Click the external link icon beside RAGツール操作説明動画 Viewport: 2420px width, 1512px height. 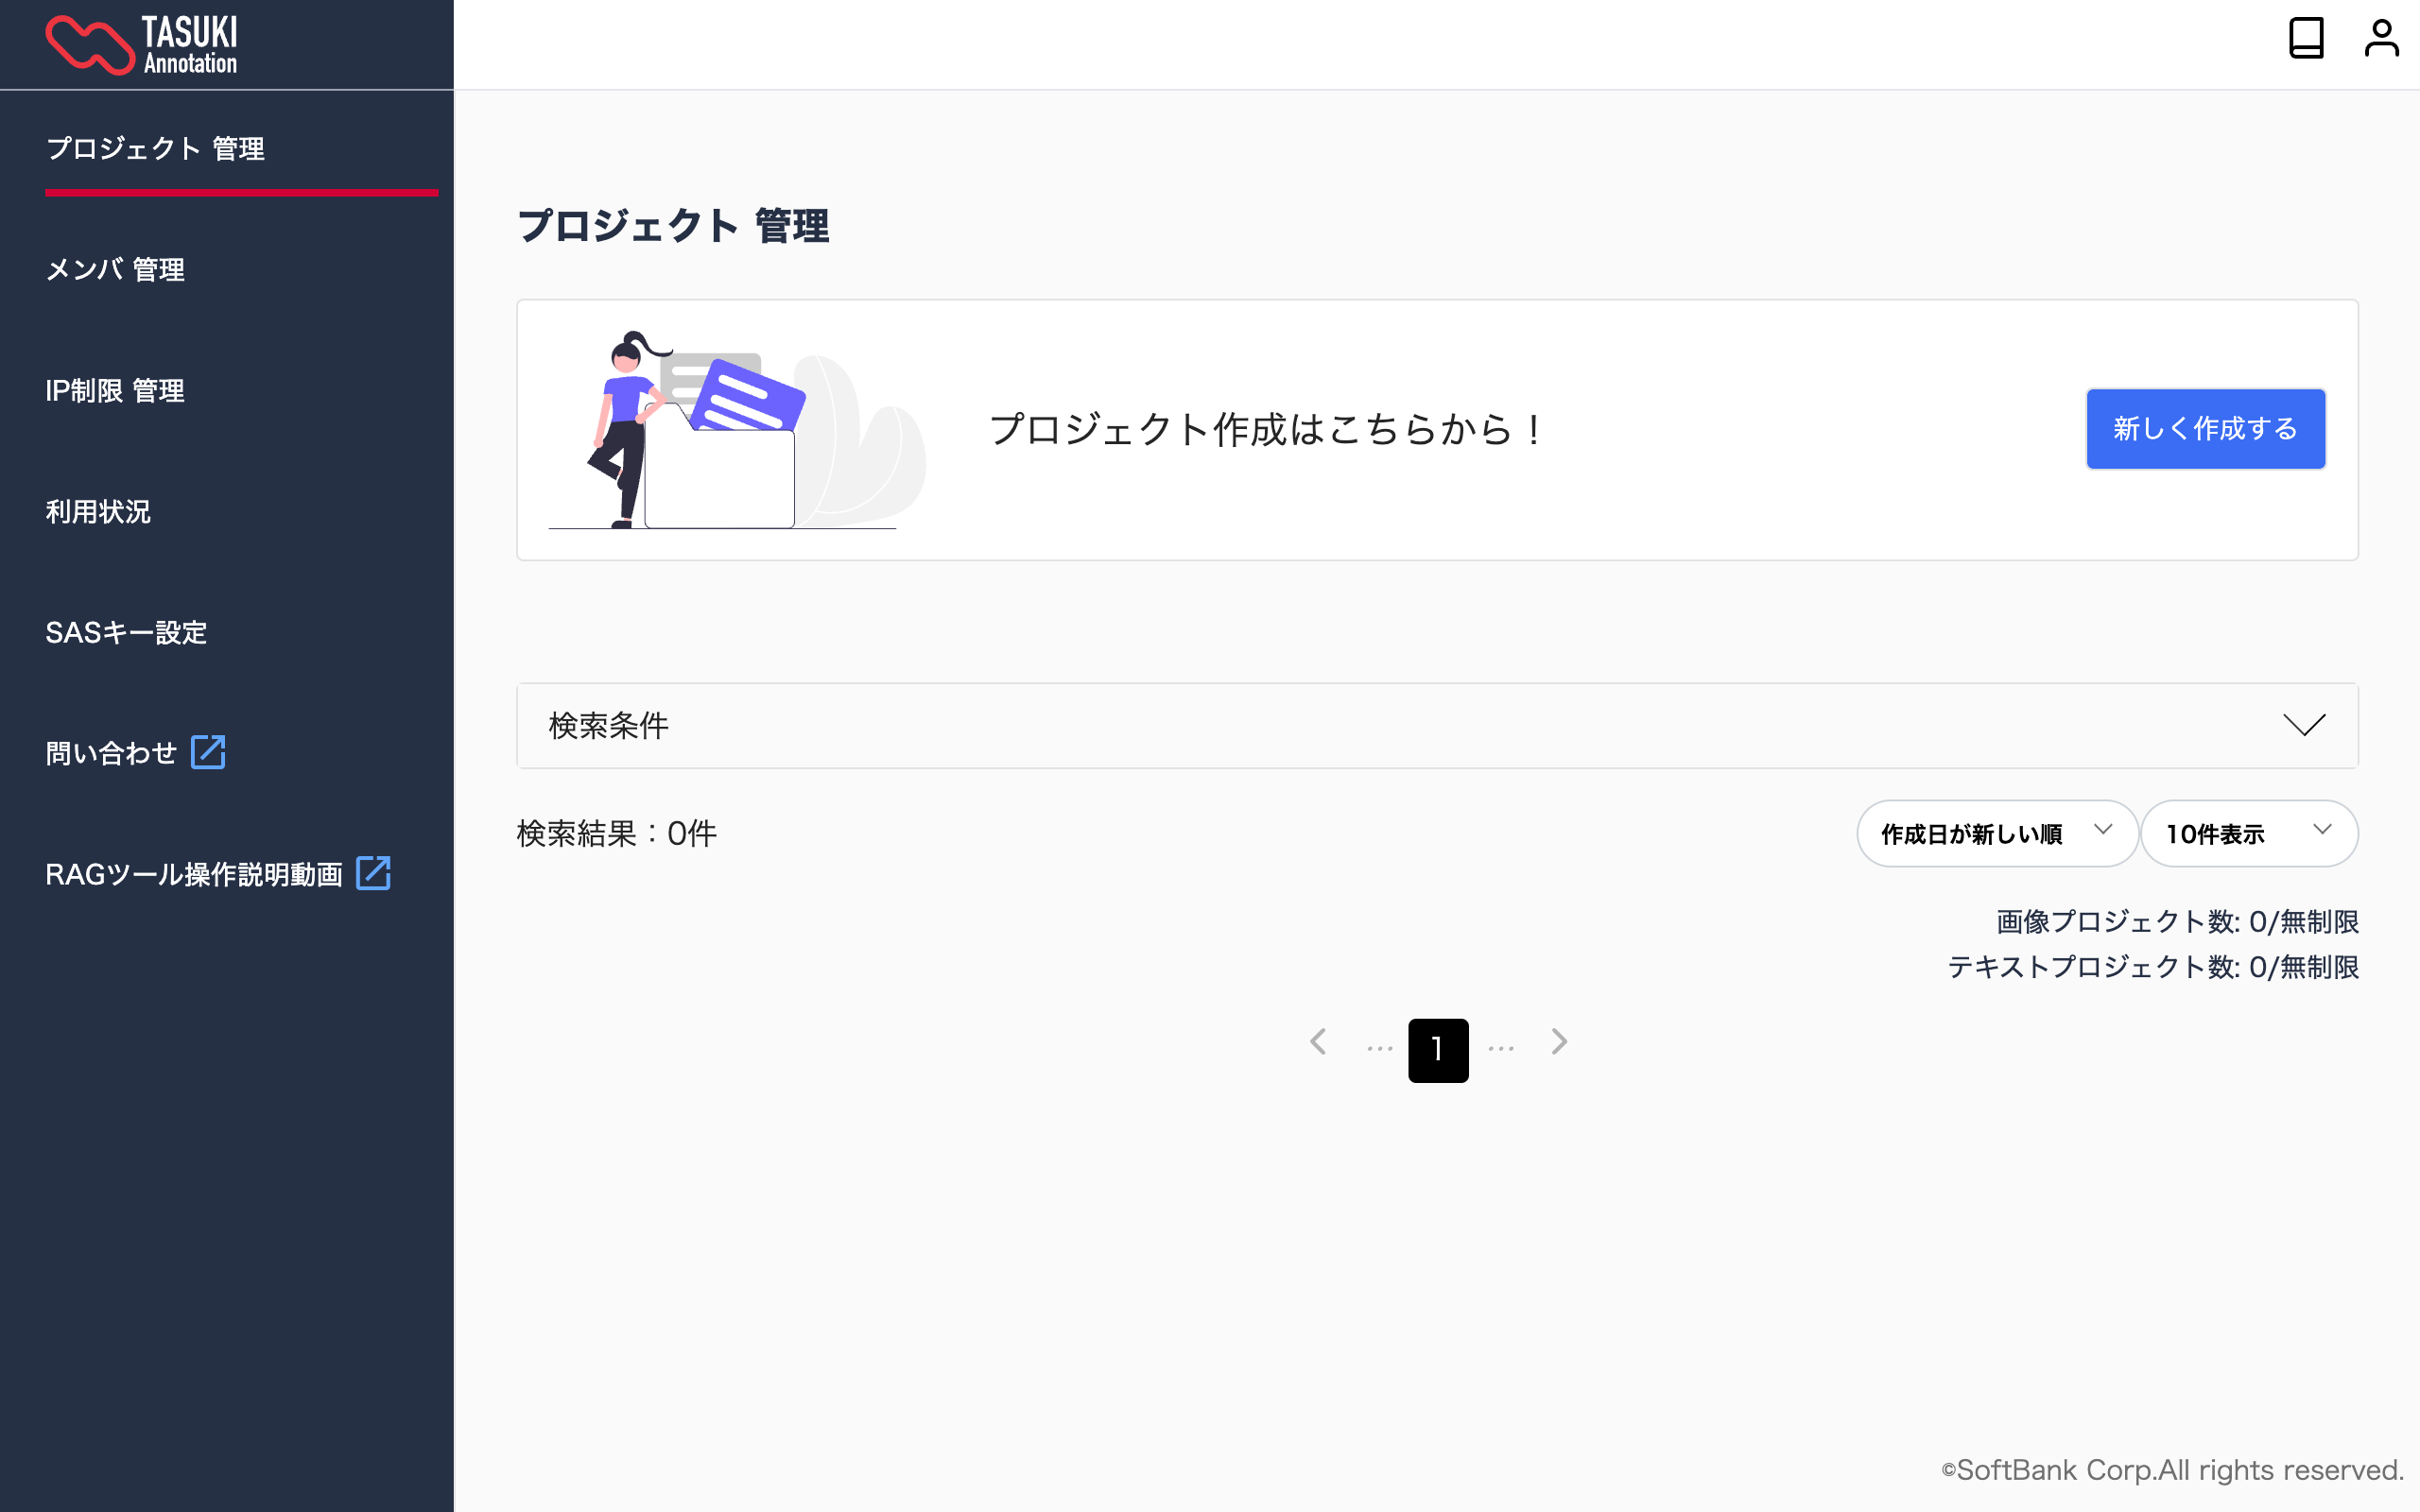[373, 873]
